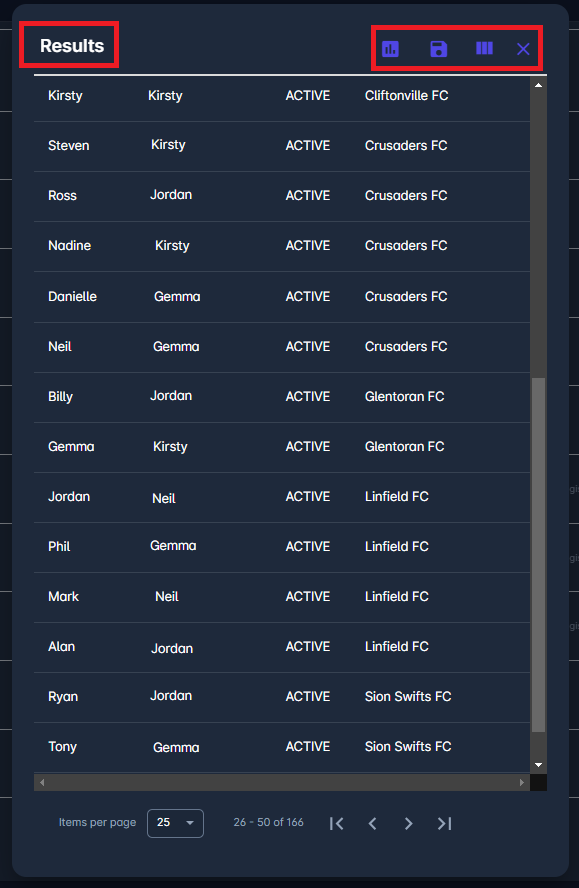579x888 pixels.
Task: Advance to the next page of results
Action: [409, 823]
